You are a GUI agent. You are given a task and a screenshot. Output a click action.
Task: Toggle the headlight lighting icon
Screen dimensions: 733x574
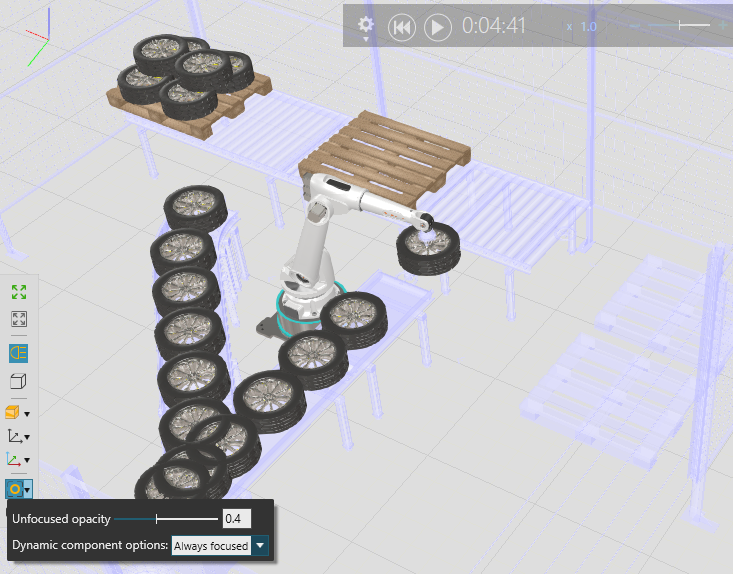coord(19,353)
